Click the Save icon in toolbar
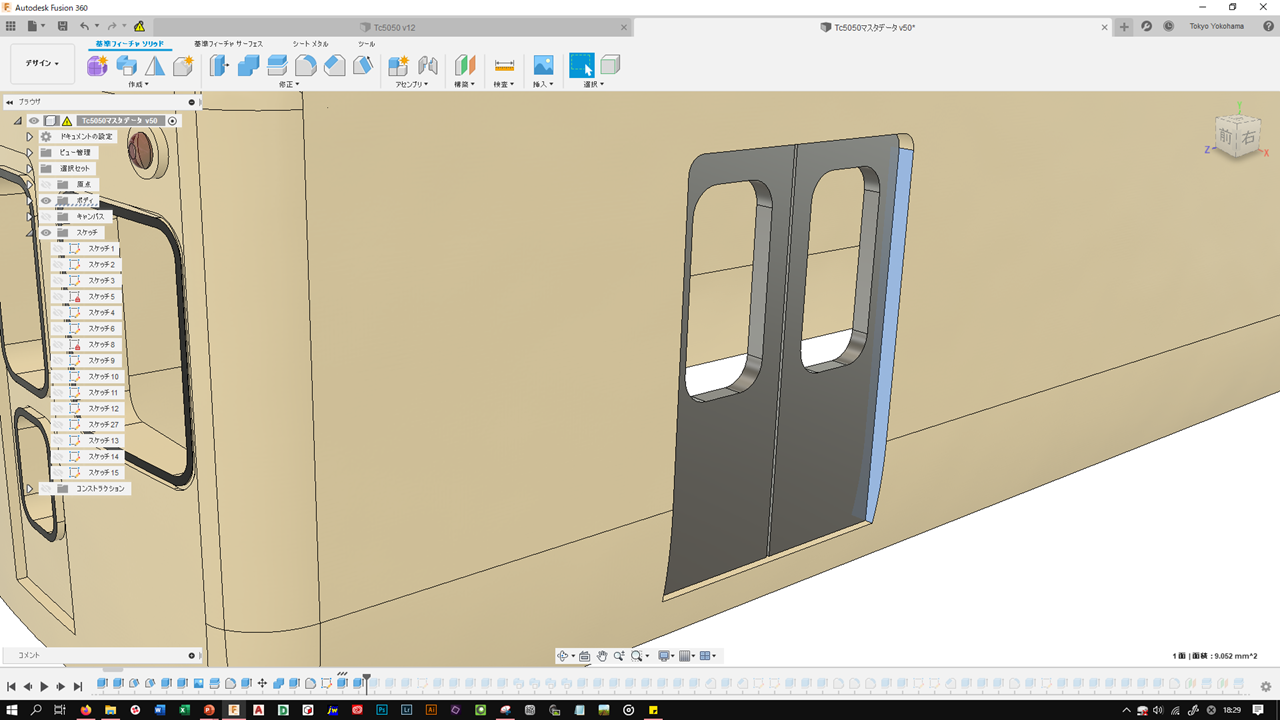This screenshot has width=1280, height=720. pyautogui.click(x=63, y=26)
